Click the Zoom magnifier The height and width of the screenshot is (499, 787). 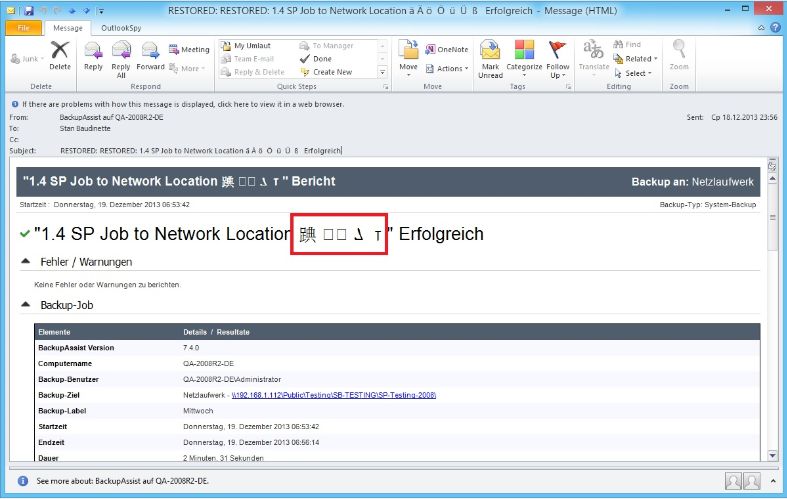pos(679,55)
